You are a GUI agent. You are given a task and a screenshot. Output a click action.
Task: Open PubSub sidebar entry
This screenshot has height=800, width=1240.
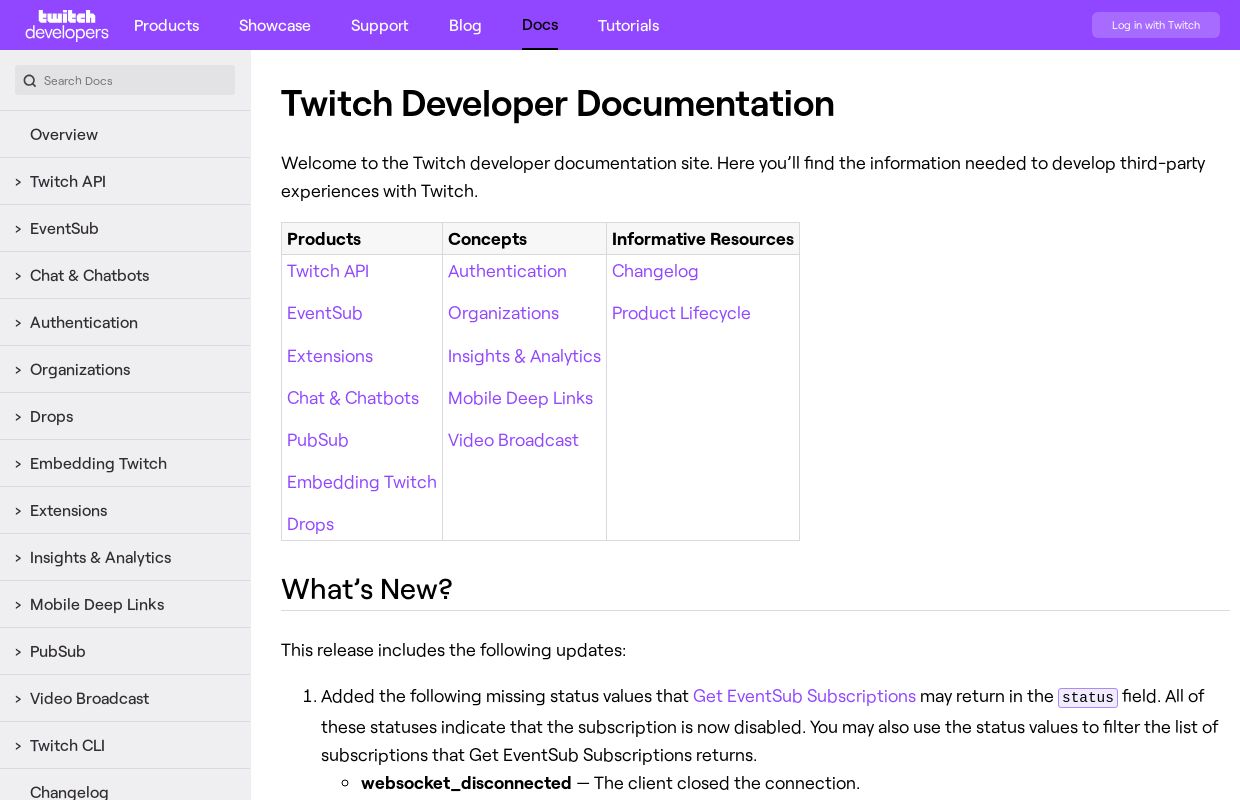(58, 651)
